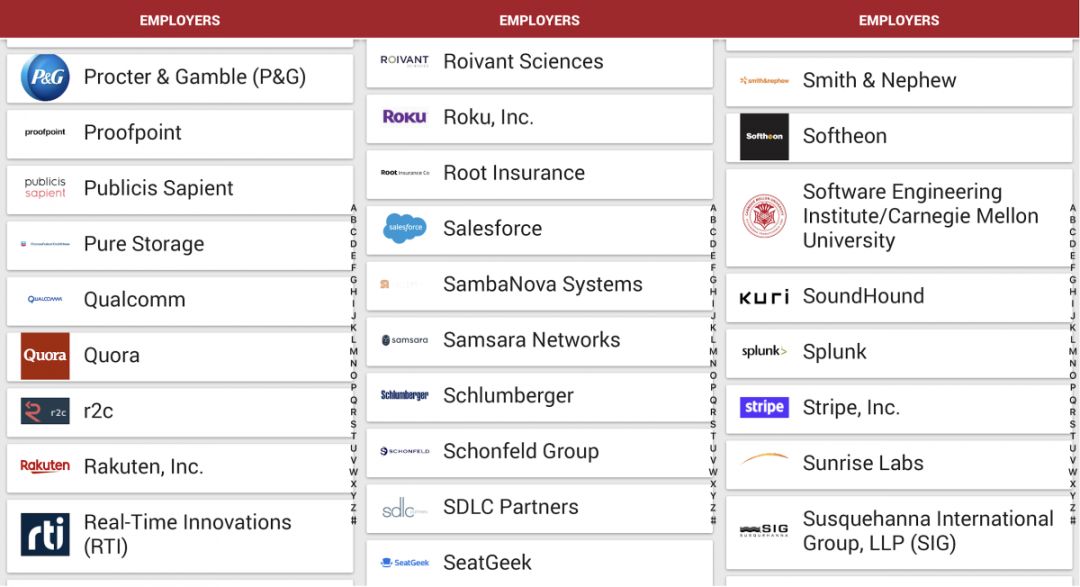Tap the Stripe logo badge
1080x587 pixels.
[x=764, y=407]
